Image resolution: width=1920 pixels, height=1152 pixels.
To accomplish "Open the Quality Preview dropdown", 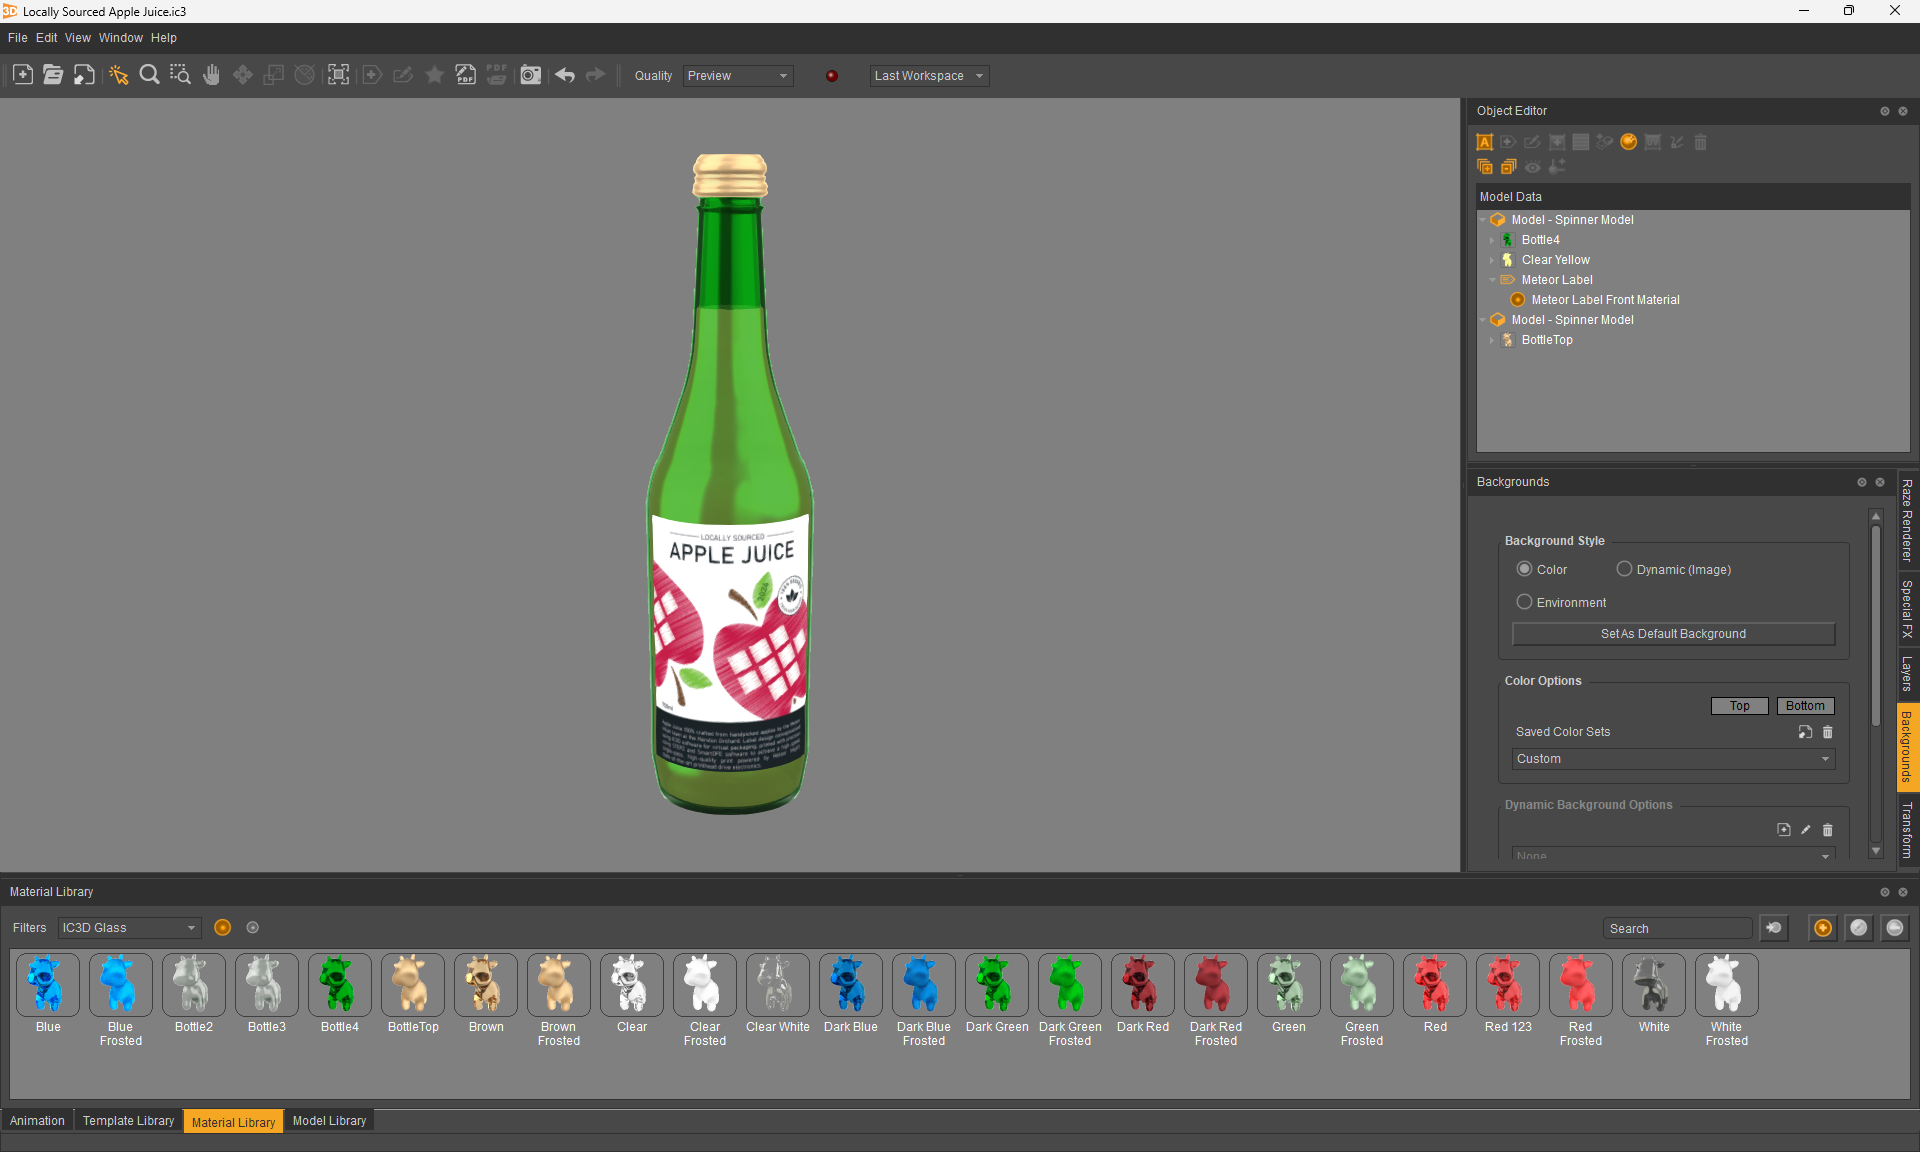I will click(738, 76).
